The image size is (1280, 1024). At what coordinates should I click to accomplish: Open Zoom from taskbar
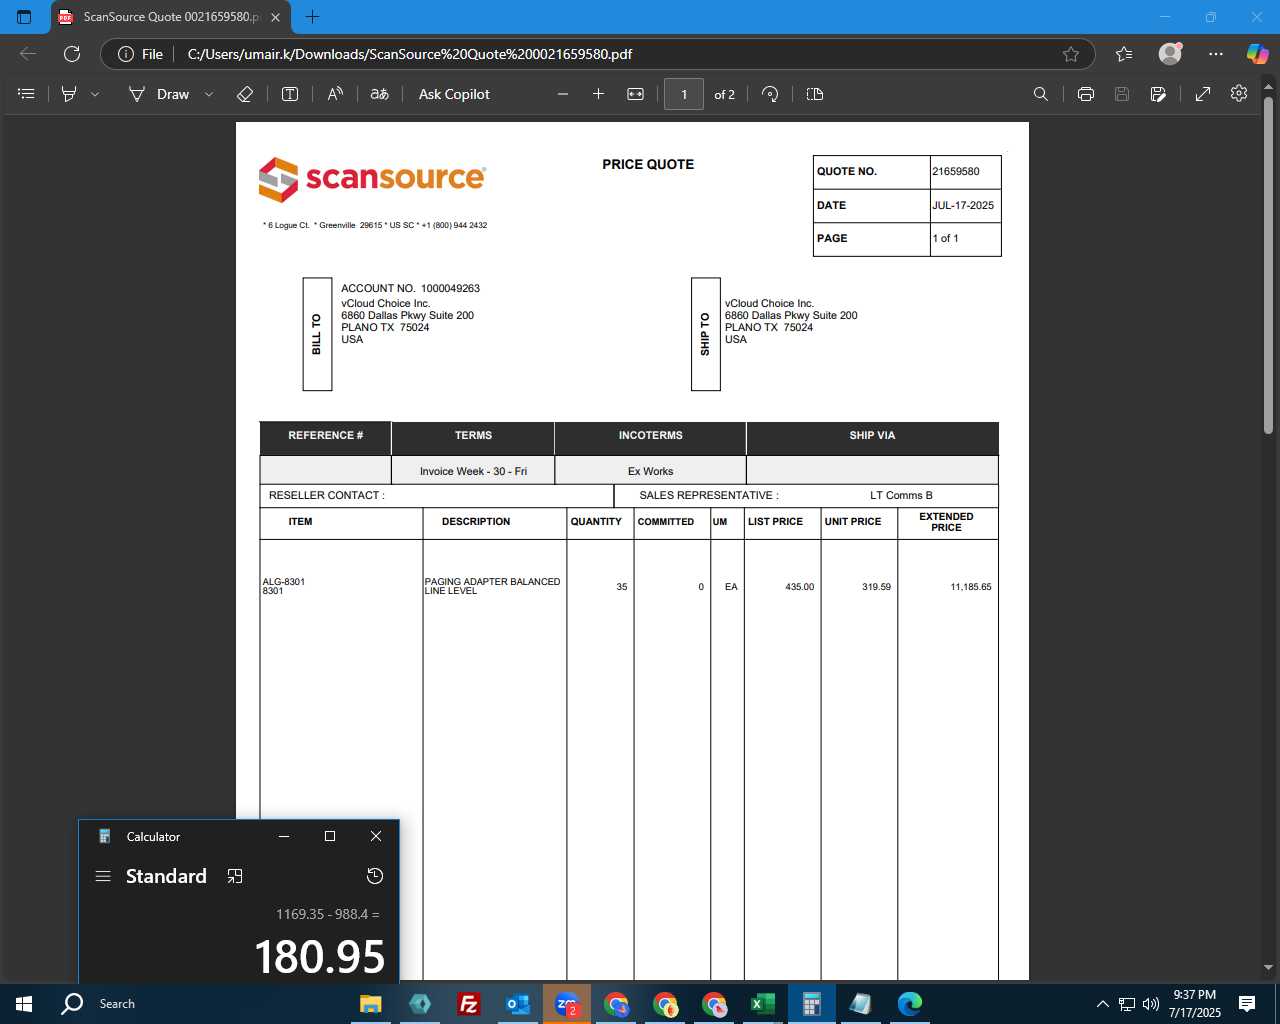point(567,1004)
